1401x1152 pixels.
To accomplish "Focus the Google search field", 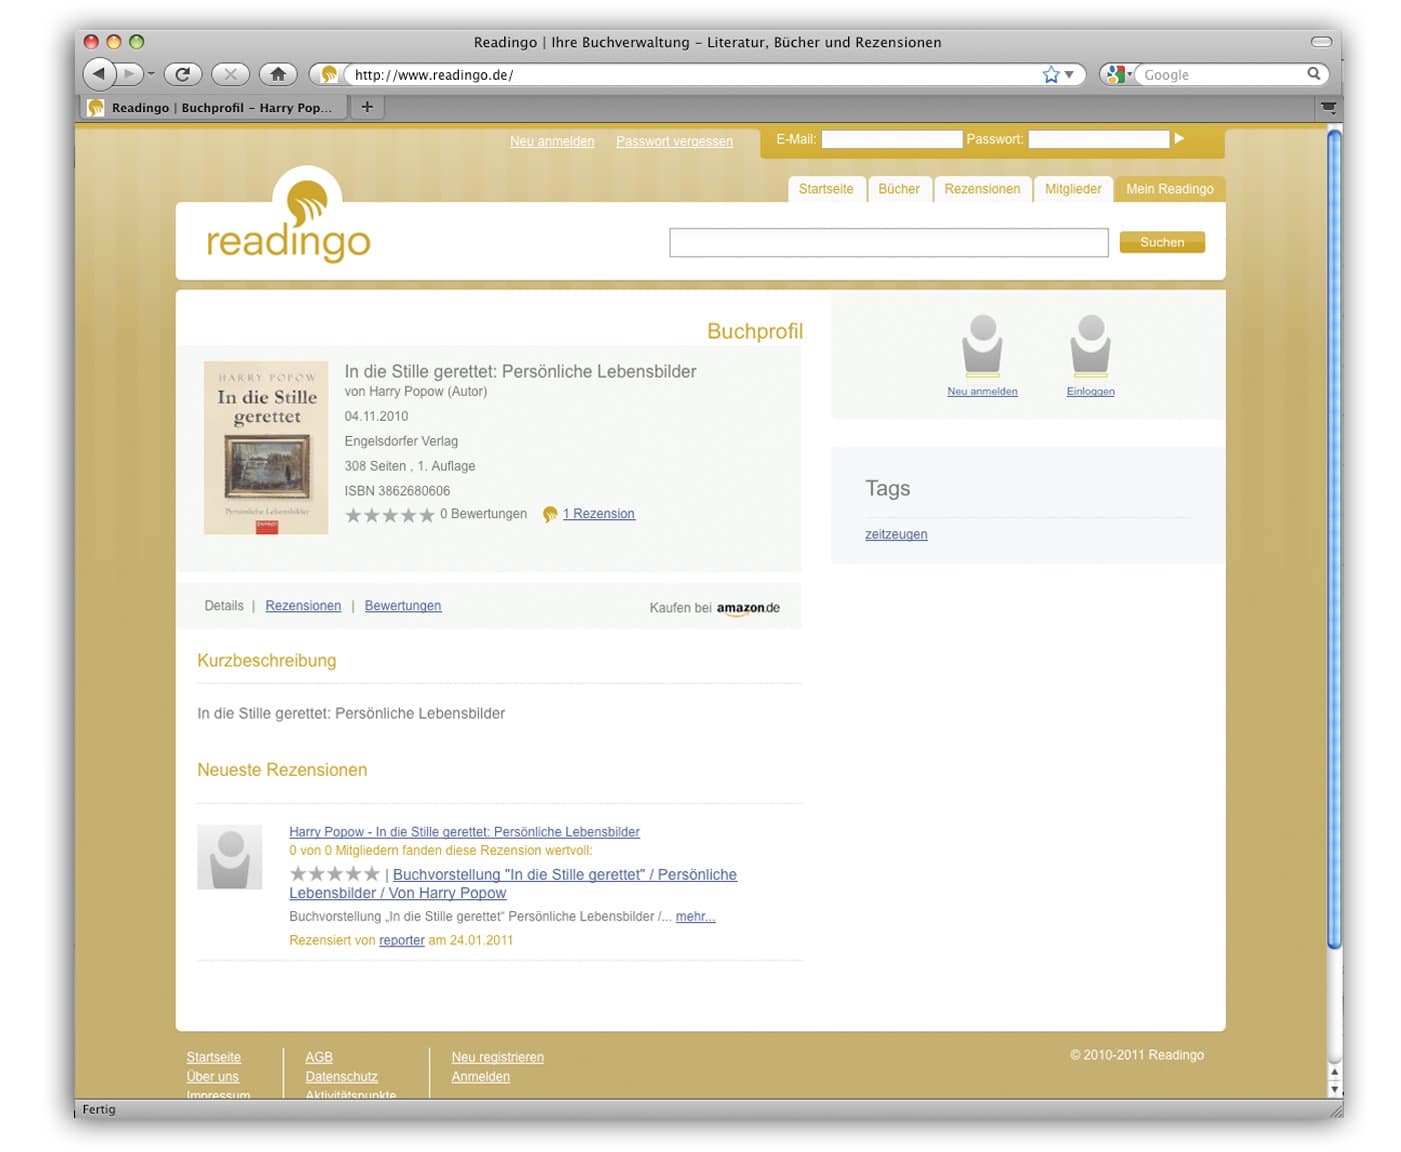I will pyautogui.click(x=1222, y=75).
